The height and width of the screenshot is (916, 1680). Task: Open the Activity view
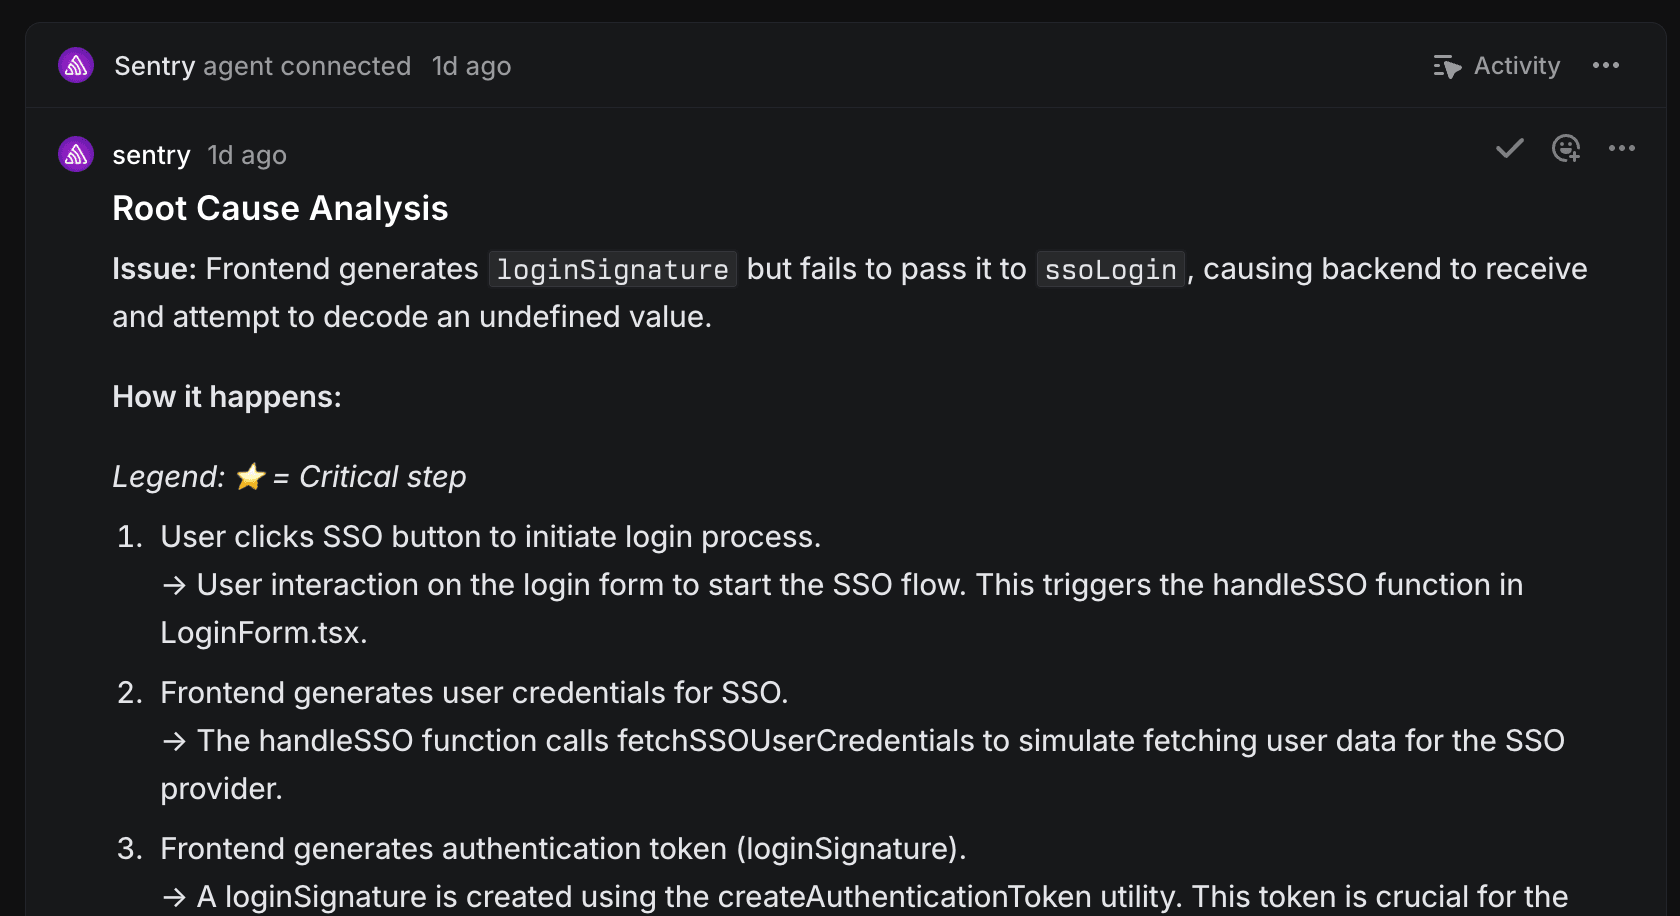[1497, 66]
